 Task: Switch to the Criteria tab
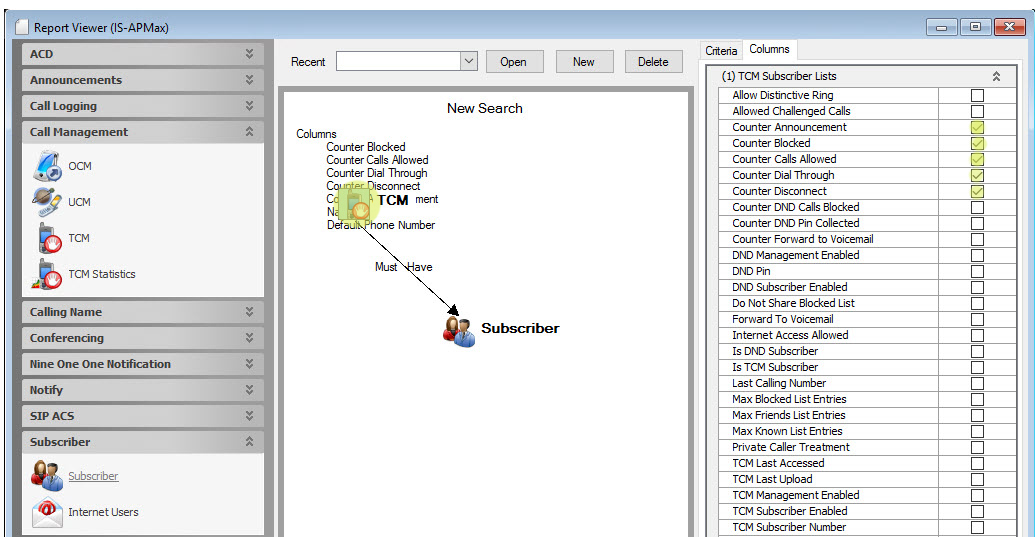[721, 50]
